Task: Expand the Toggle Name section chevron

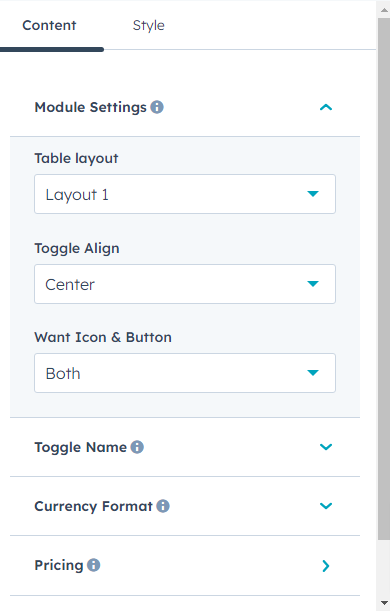Action: coord(326,447)
